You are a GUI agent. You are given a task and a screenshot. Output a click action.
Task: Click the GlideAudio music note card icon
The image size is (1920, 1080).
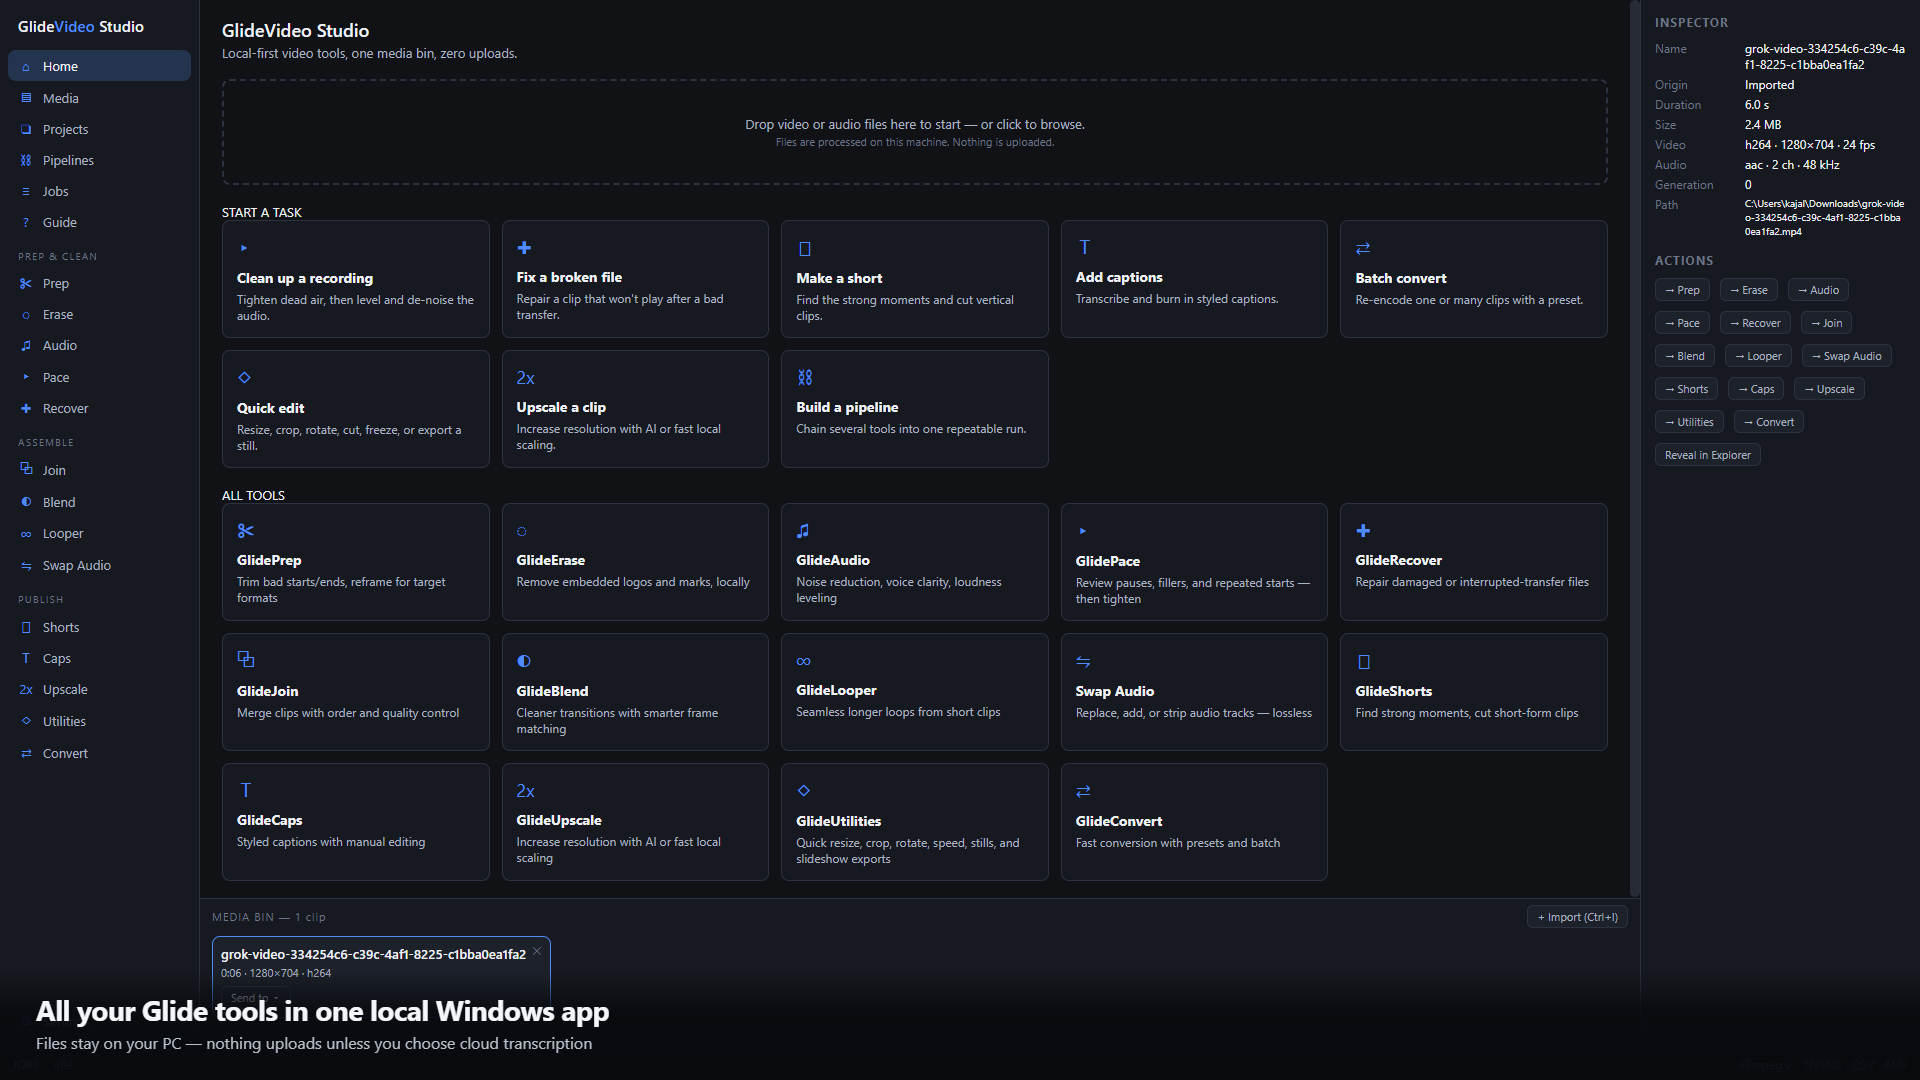803,531
